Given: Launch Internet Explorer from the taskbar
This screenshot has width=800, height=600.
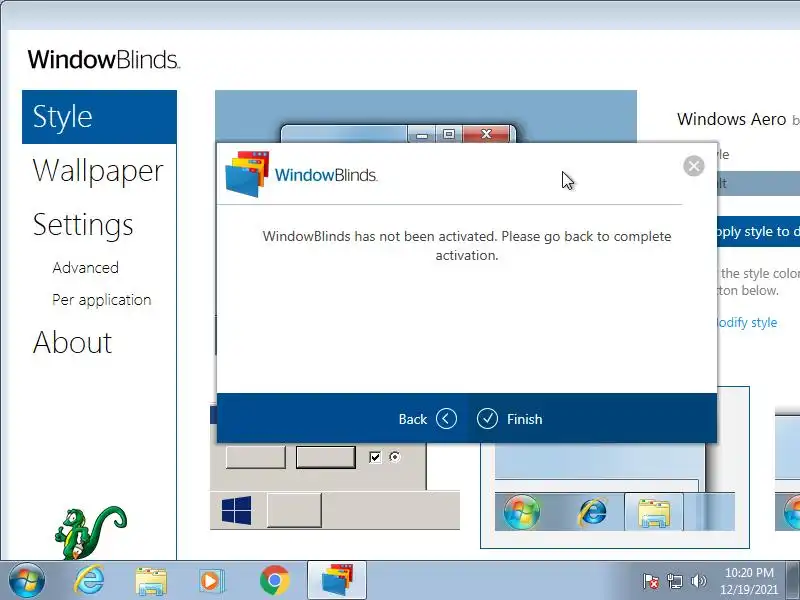Looking at the screenshot, I should 90,581.
